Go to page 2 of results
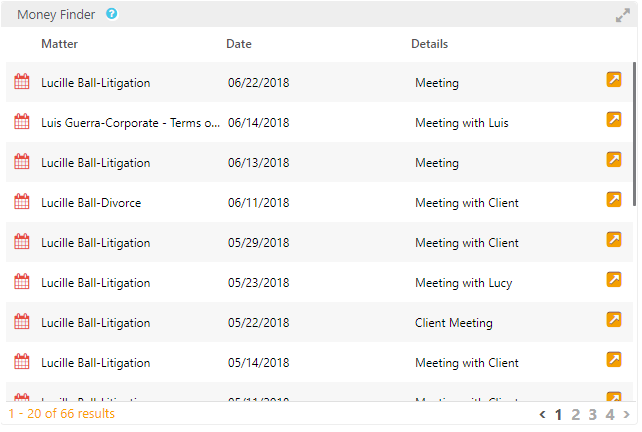This screenshot has height=432, width=642. pyautogui.click(x=576, y=414)
